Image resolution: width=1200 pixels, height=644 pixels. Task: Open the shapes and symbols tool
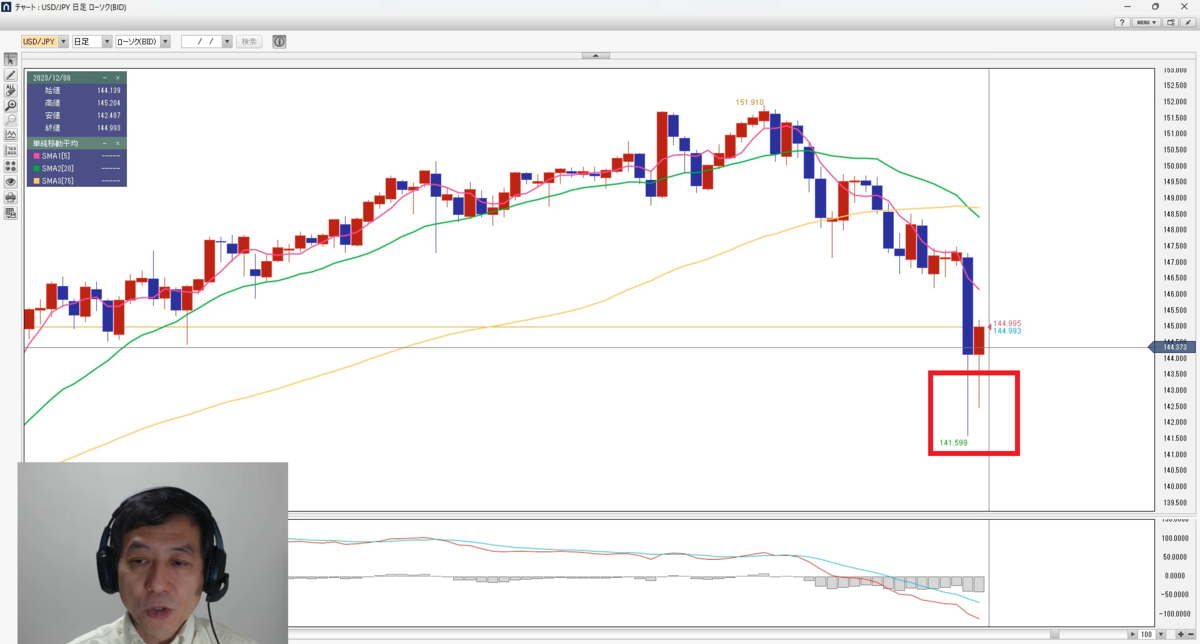[10, 166]
